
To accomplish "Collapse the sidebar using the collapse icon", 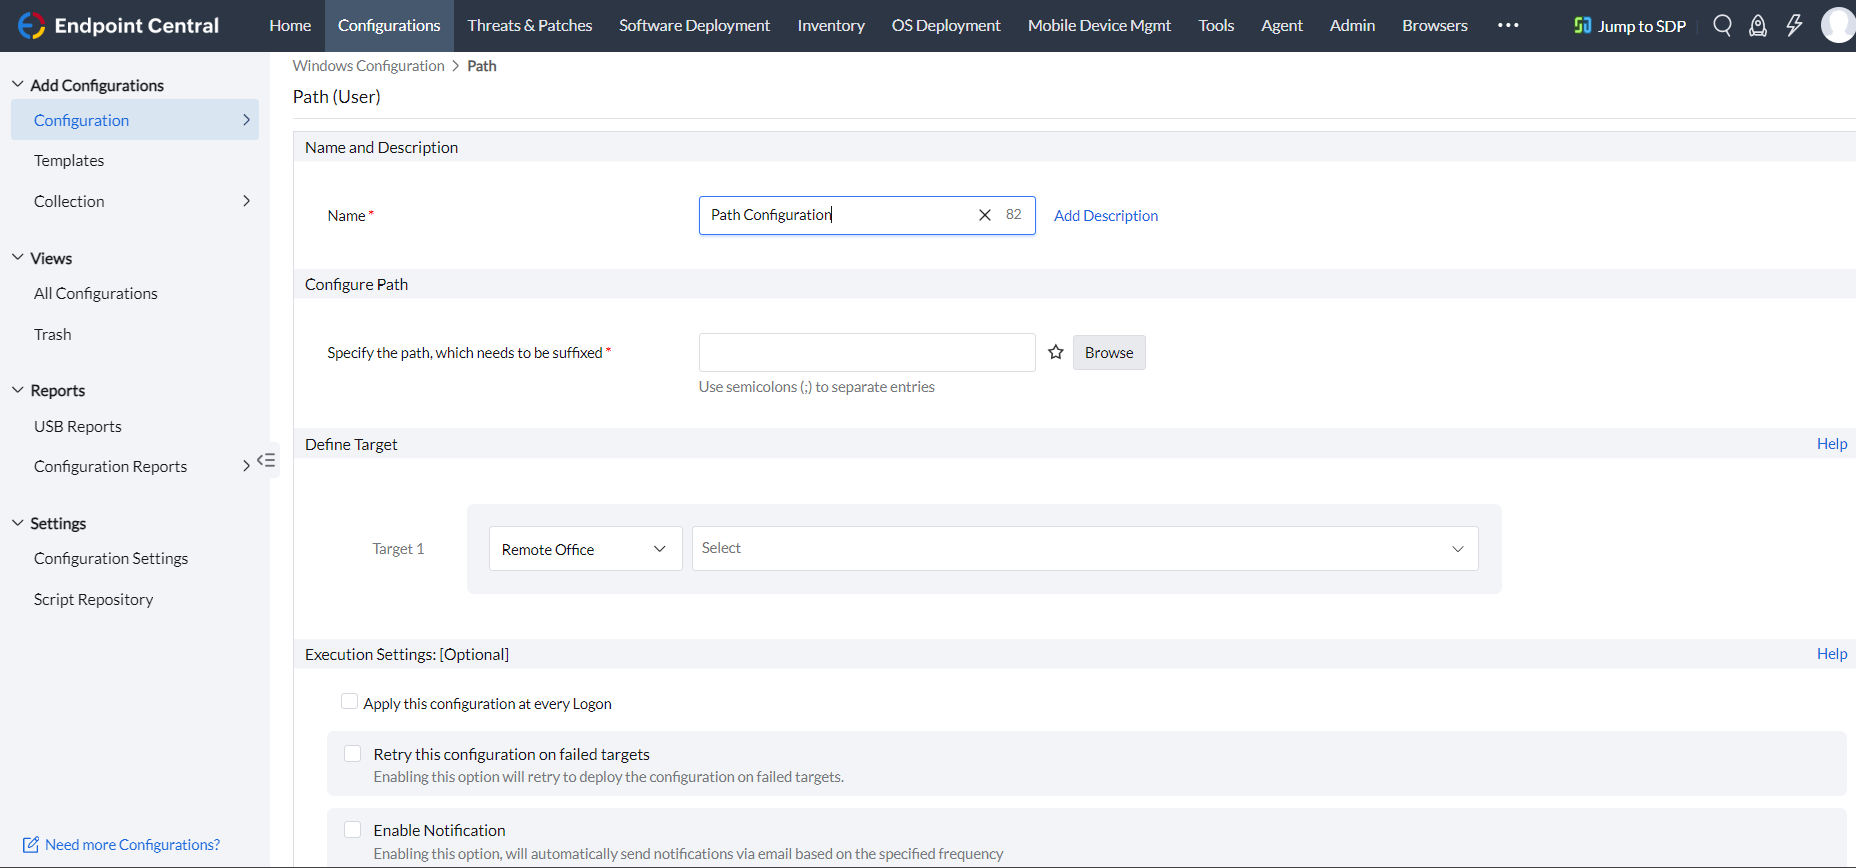I will (x=266, y=460).
